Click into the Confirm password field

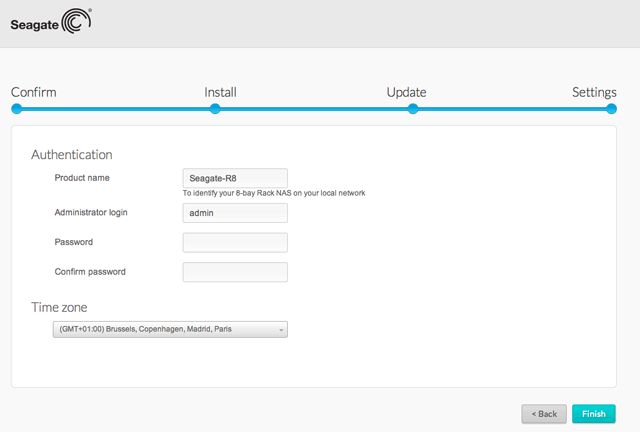pos(235,272)
